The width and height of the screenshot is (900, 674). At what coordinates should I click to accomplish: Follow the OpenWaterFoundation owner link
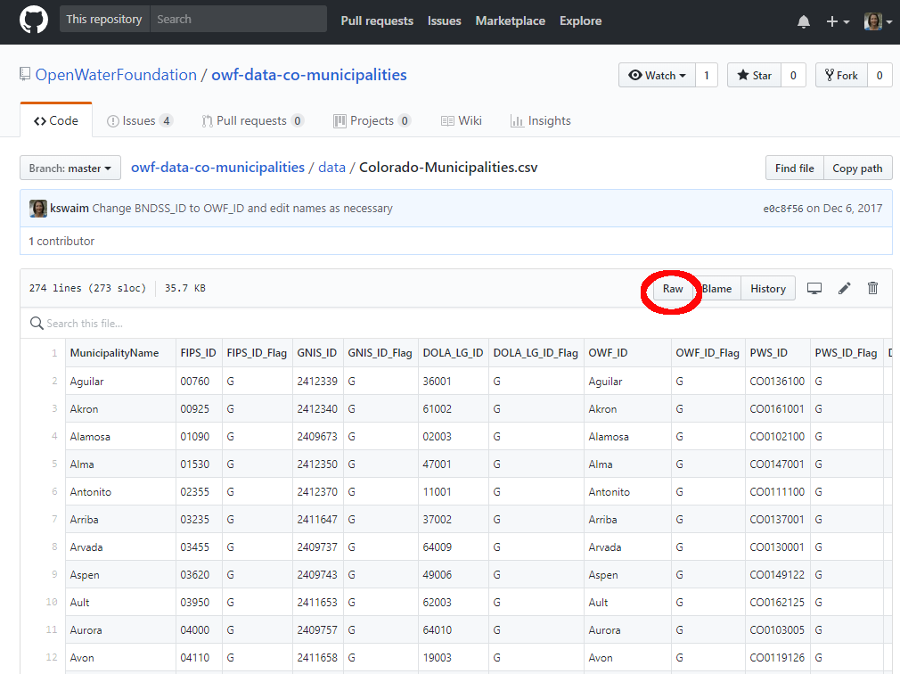[x=116, y=75]
